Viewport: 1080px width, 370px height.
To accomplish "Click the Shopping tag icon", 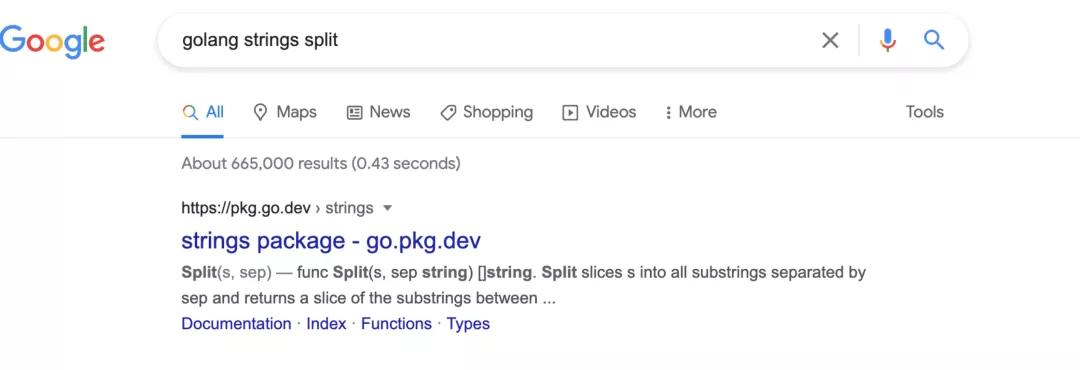I will tap(448, 113).
